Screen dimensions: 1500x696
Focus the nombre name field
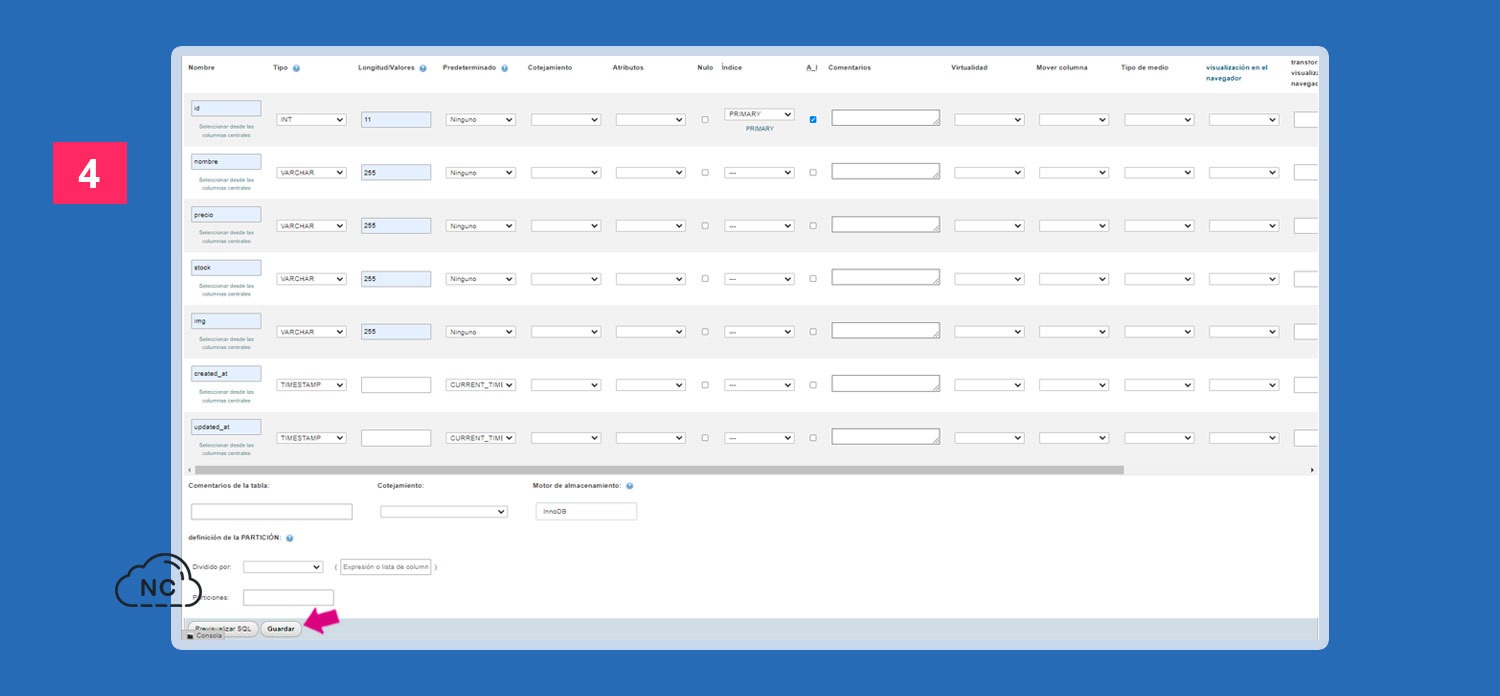tap(226, 161)
